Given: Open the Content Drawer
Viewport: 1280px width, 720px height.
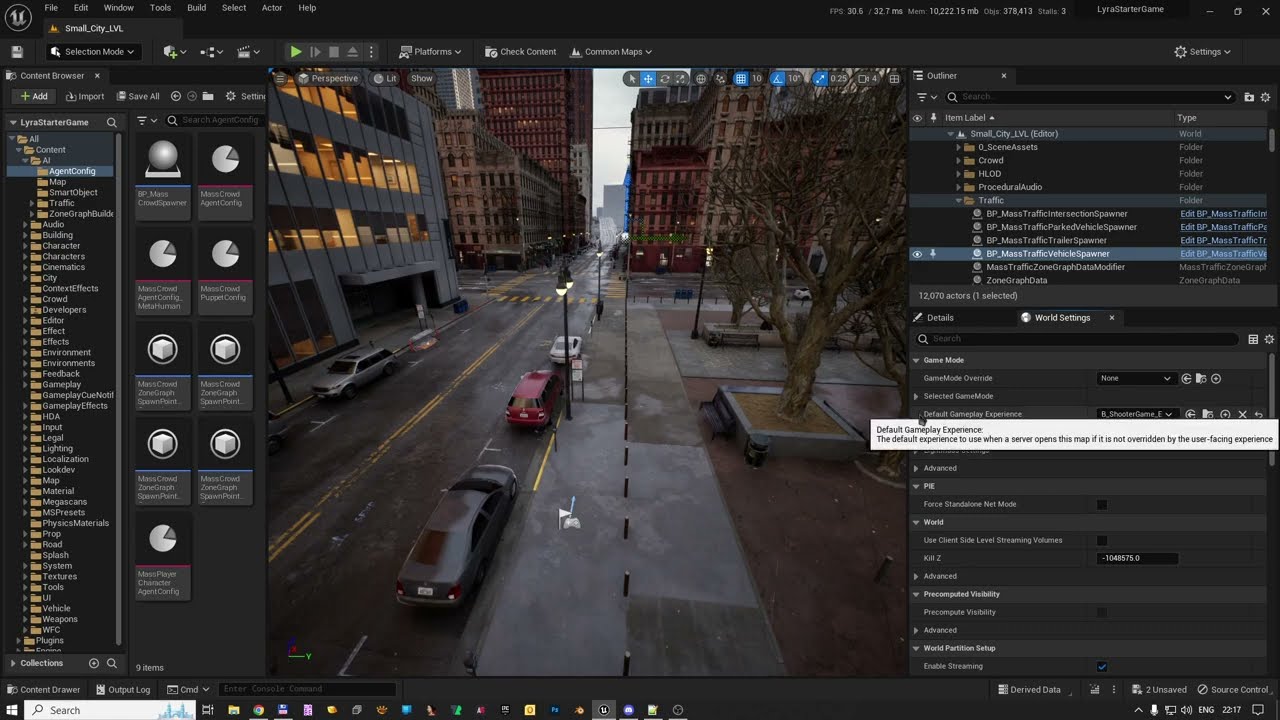Looking at the screenshot, I should point(43,689).
